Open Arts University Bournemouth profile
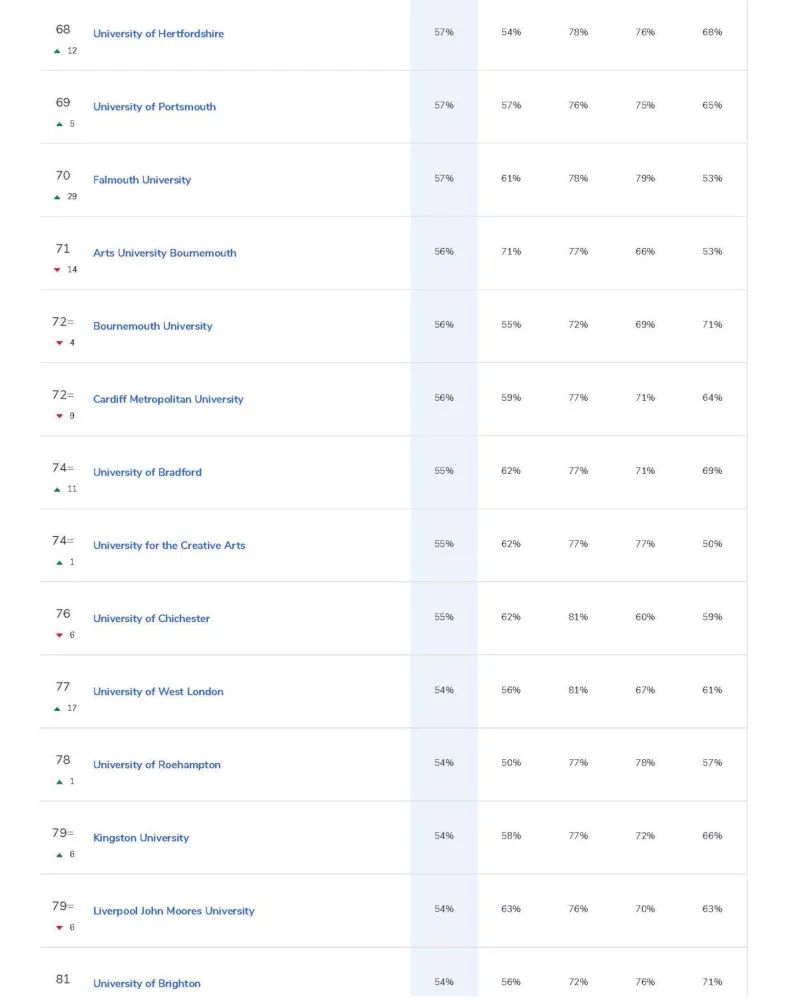The image size is (790, 1000). [x=165, y=253]
